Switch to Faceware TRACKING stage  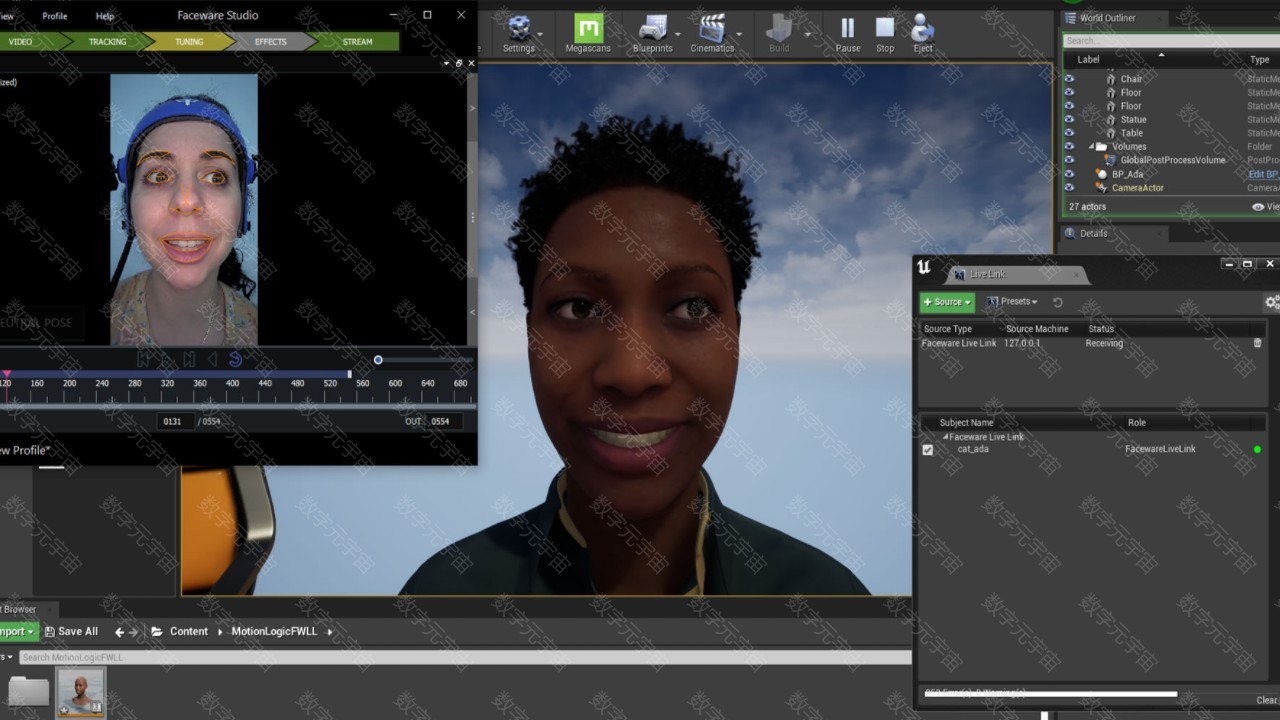(x=107, y=42)
